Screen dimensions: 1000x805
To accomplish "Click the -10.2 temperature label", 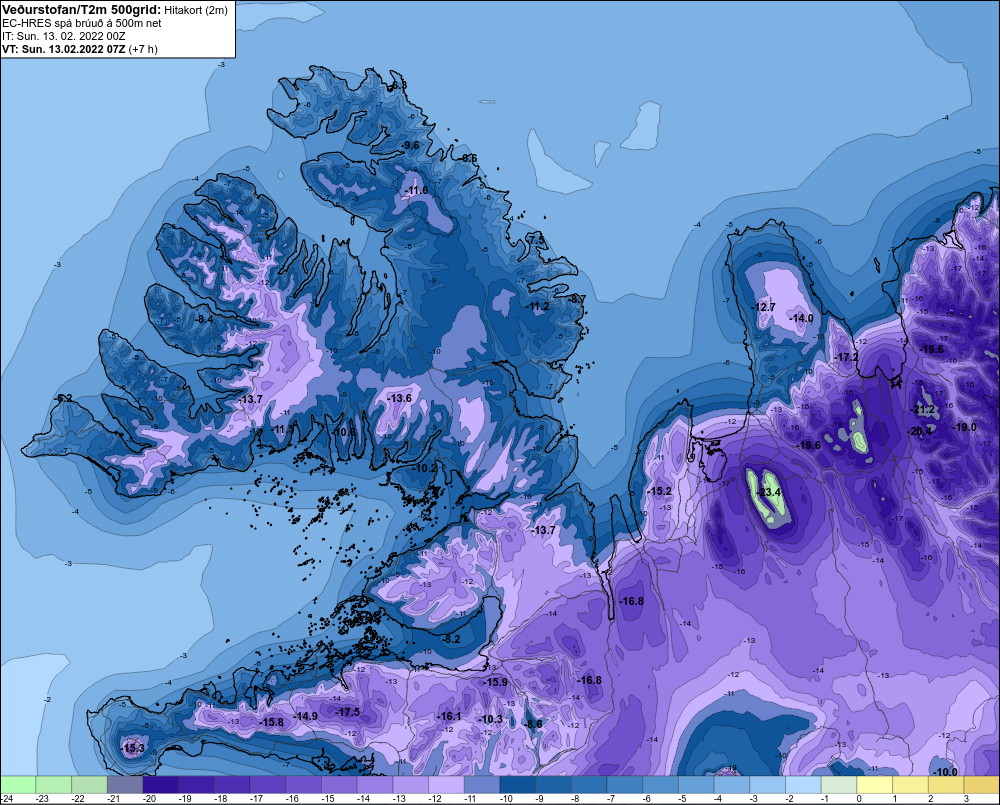I will click(425, 468).
